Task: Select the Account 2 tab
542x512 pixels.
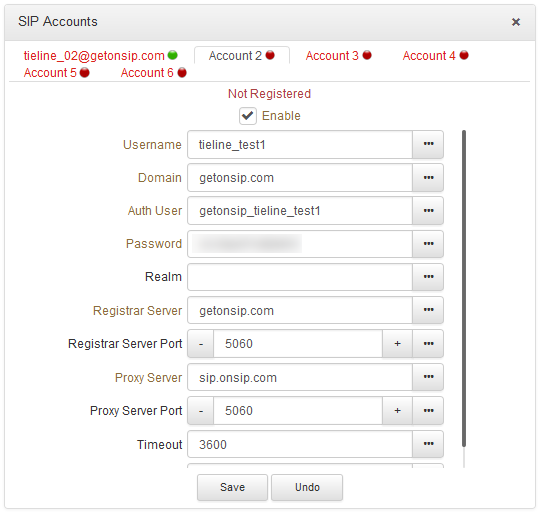Action: pyautogui.click(x=241, y=55)
